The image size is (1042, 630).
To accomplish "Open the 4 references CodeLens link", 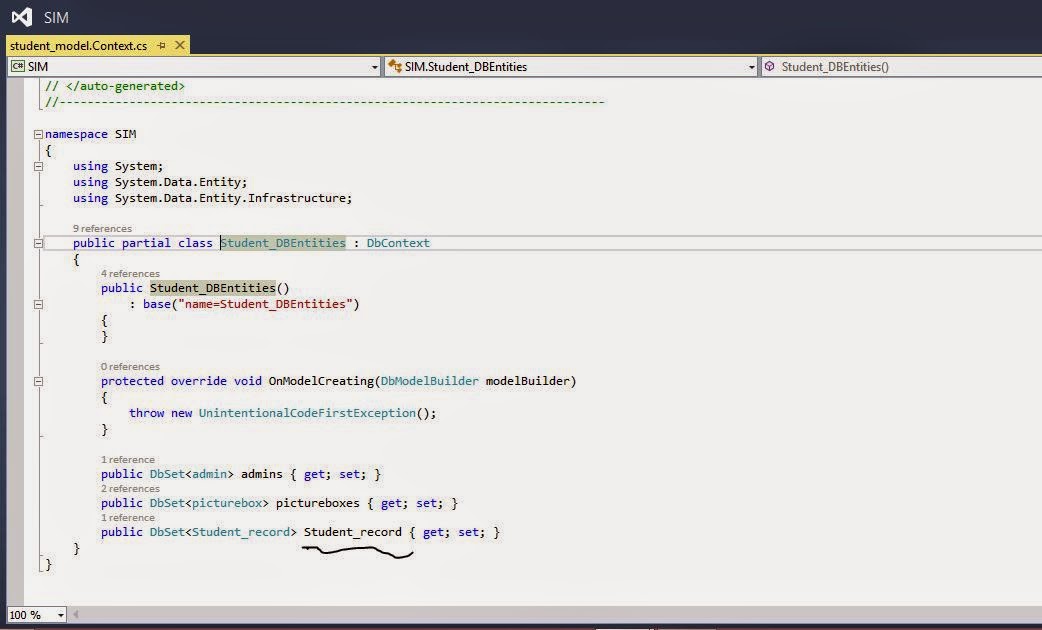I will (130, 274).
